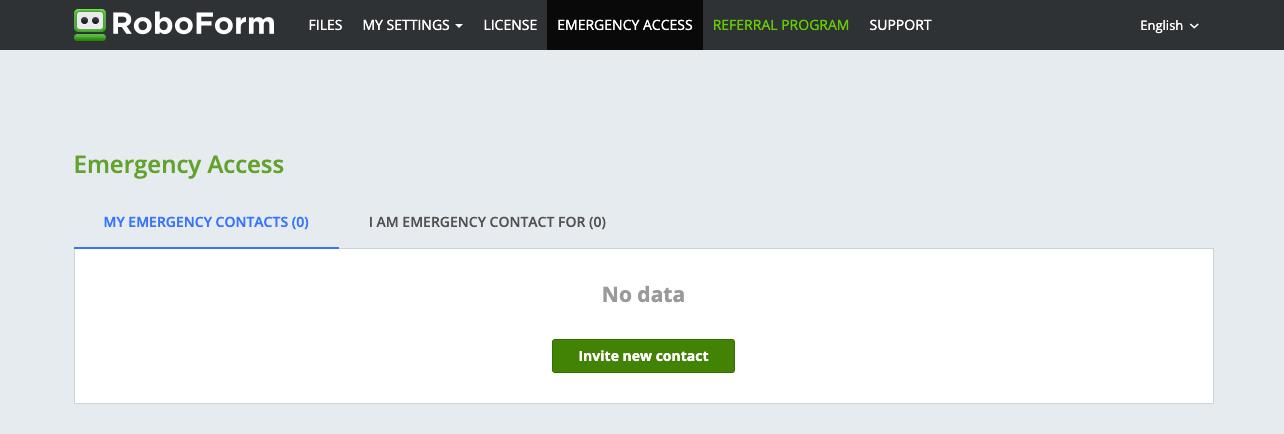Screen dimensions: 1284x434
Task: Click the RoboForm wordmark text
Action: click(193, 24)
